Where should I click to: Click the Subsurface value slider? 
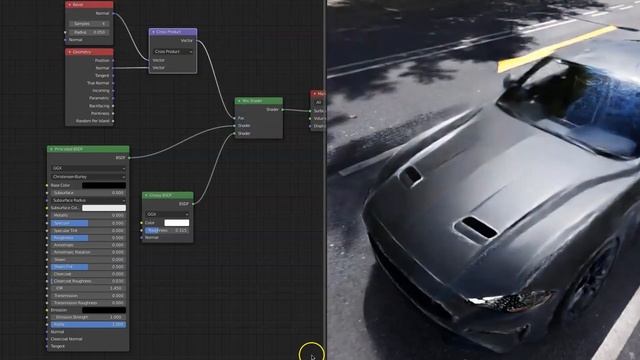click(88, 193)
